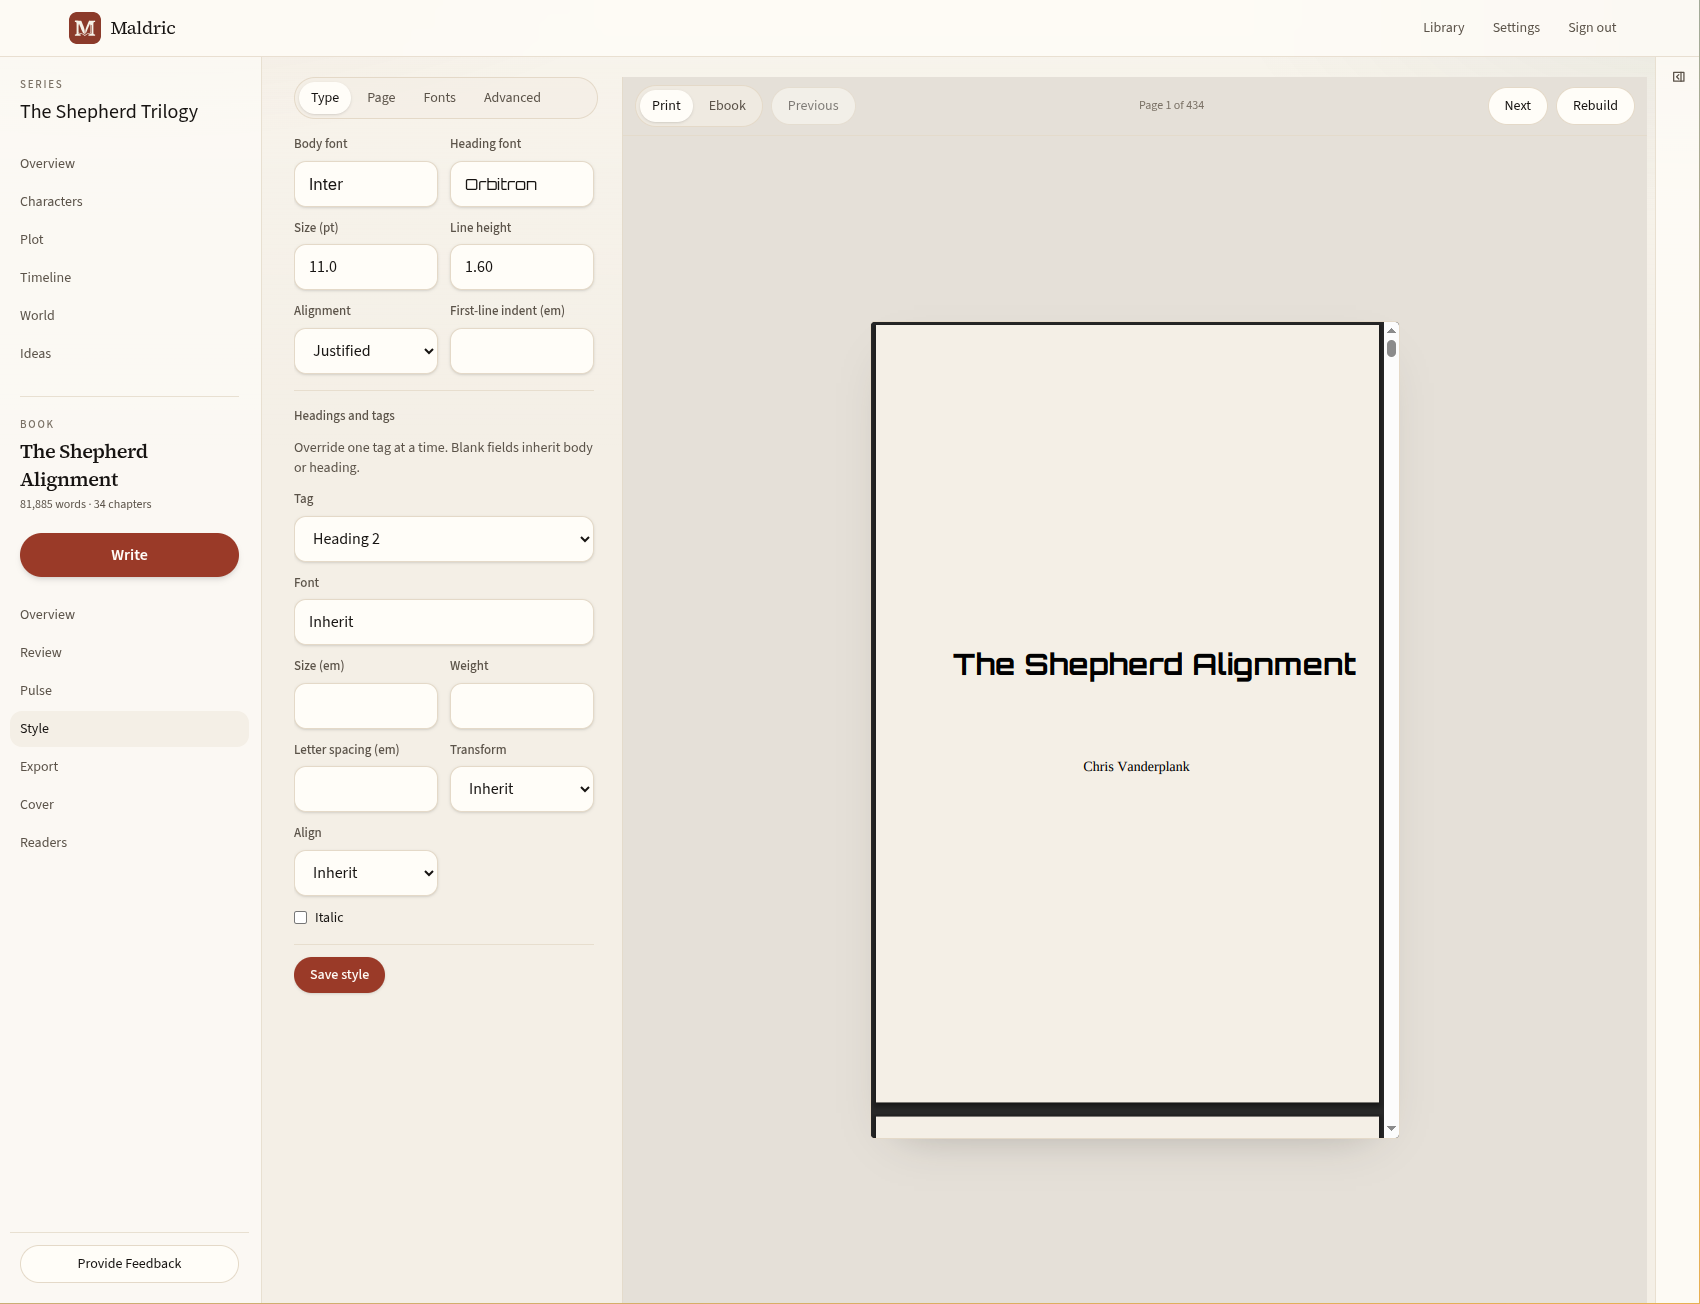Click the Letter spacing field

tap(366, 789)
